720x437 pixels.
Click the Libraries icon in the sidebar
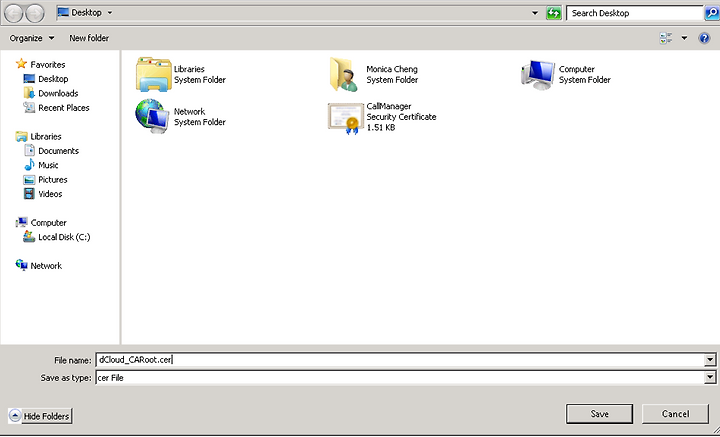point(21,136)
